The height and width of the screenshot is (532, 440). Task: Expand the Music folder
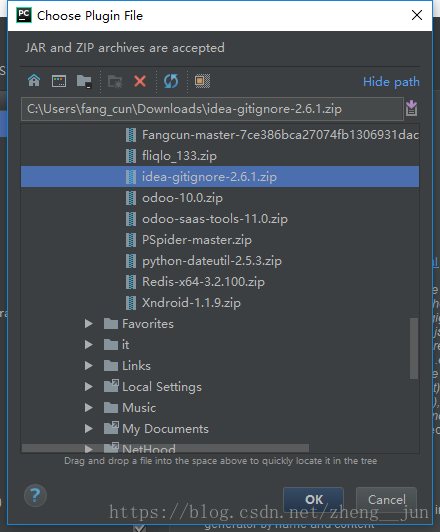(89, 407)
